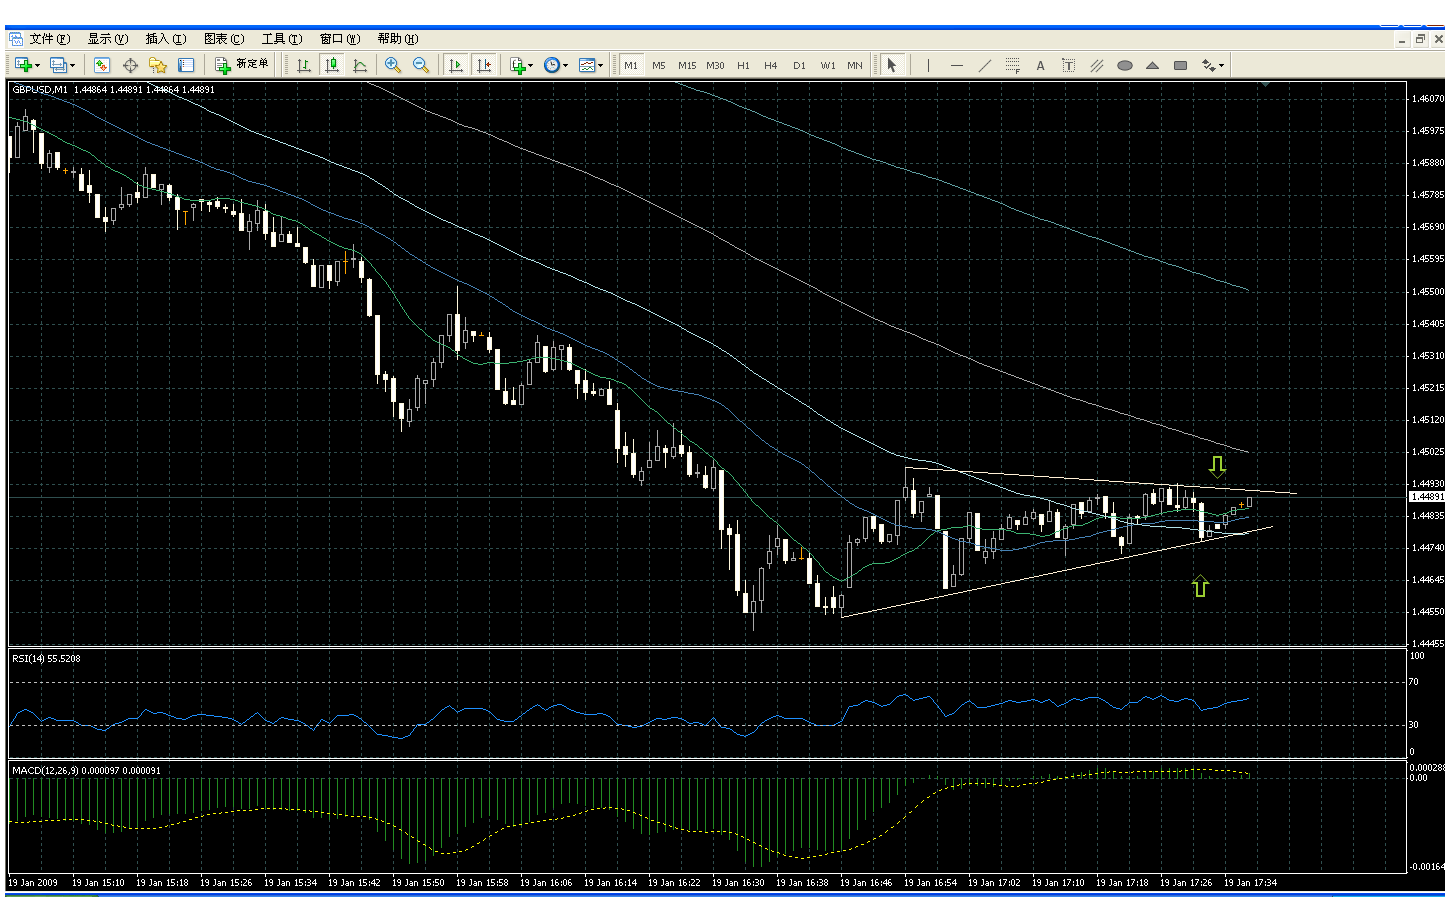Select the Fibonacci retracement tool
The width and height of the screenshot is (1452, 897).
1013,65
